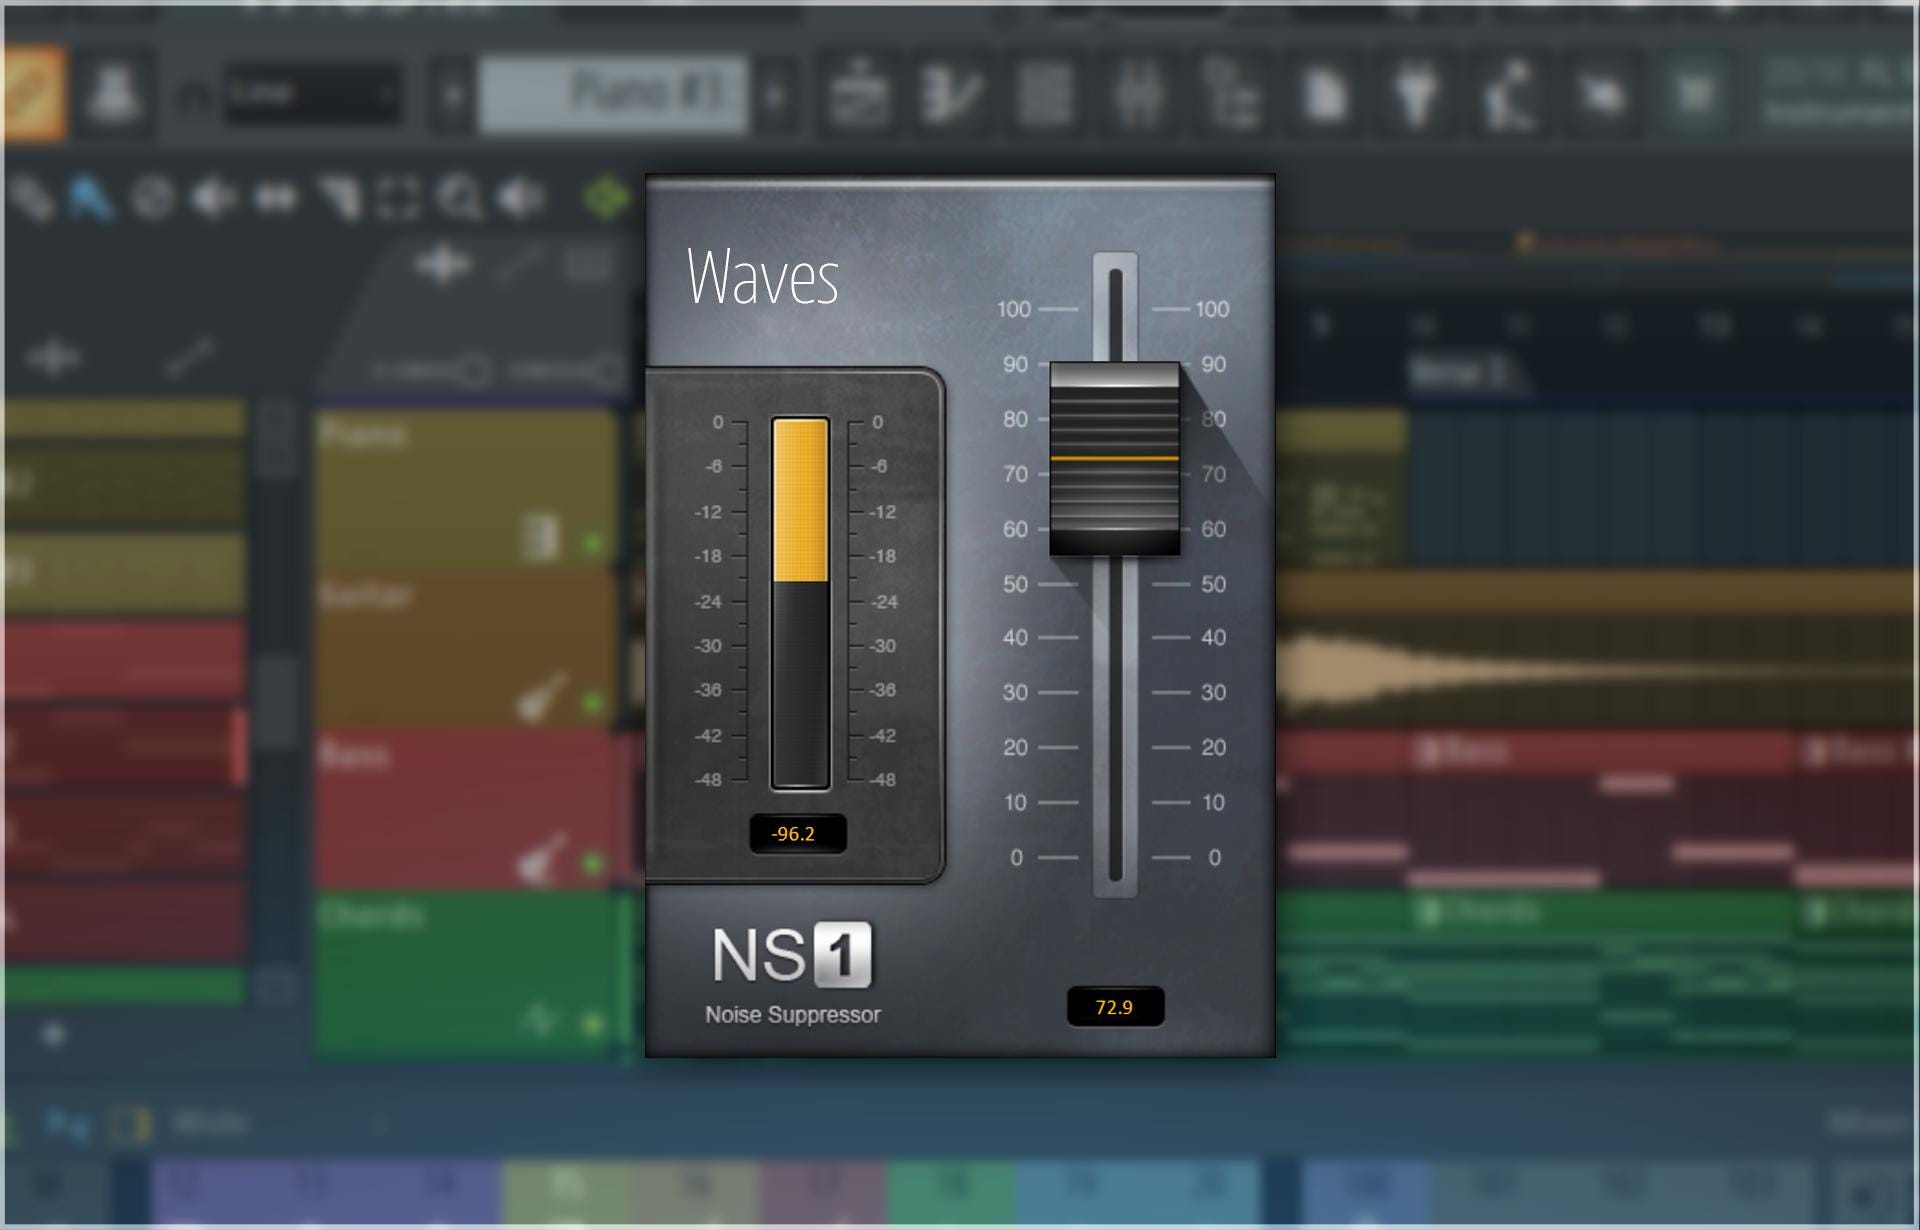The width and height of the screenshot is (1920, 1230).
Task: Click the yellow attenuation meter bar
Action: click(x=800, y=500)
